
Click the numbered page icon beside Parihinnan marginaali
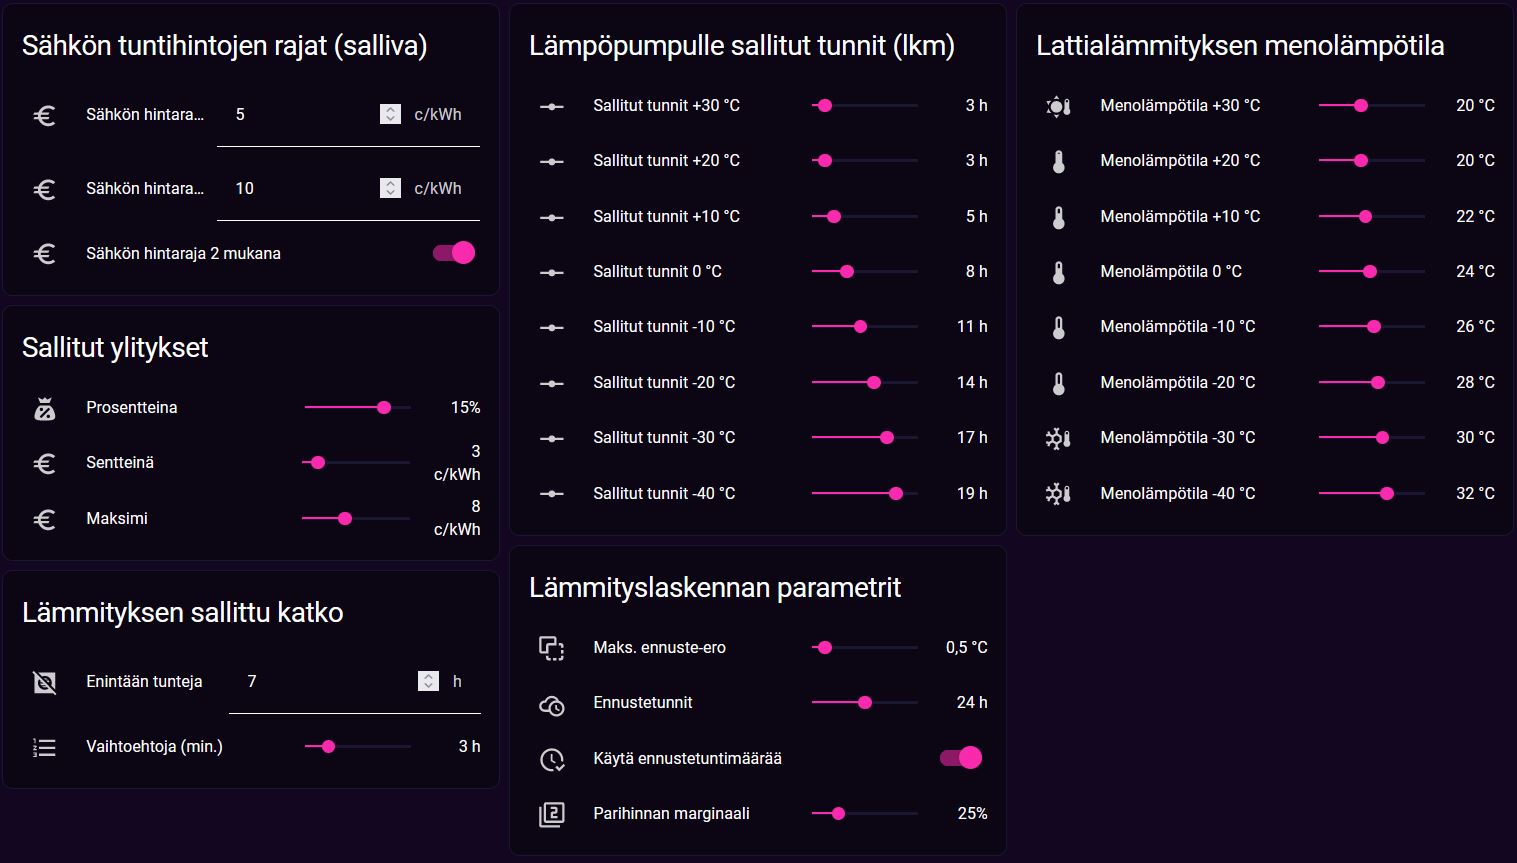(x=550, y=813)
